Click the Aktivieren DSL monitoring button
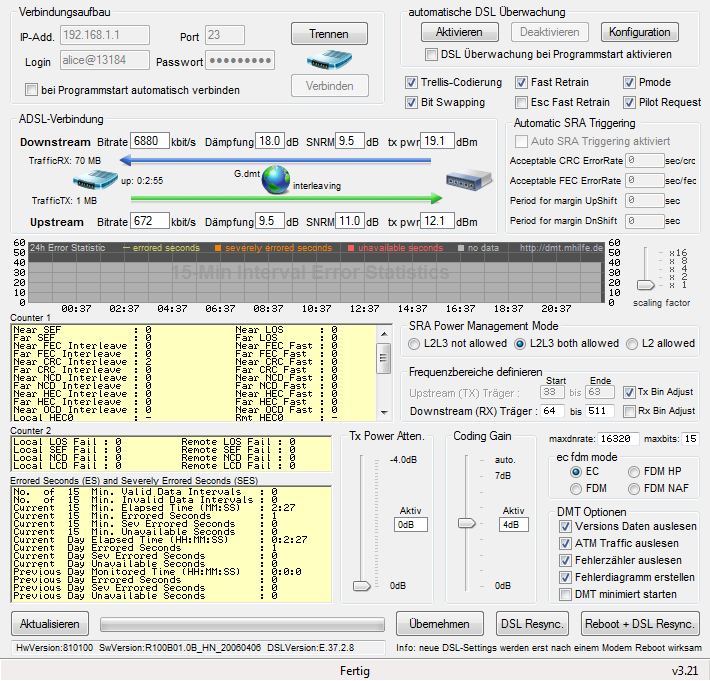The image size is (710, 681). (459, 32)
